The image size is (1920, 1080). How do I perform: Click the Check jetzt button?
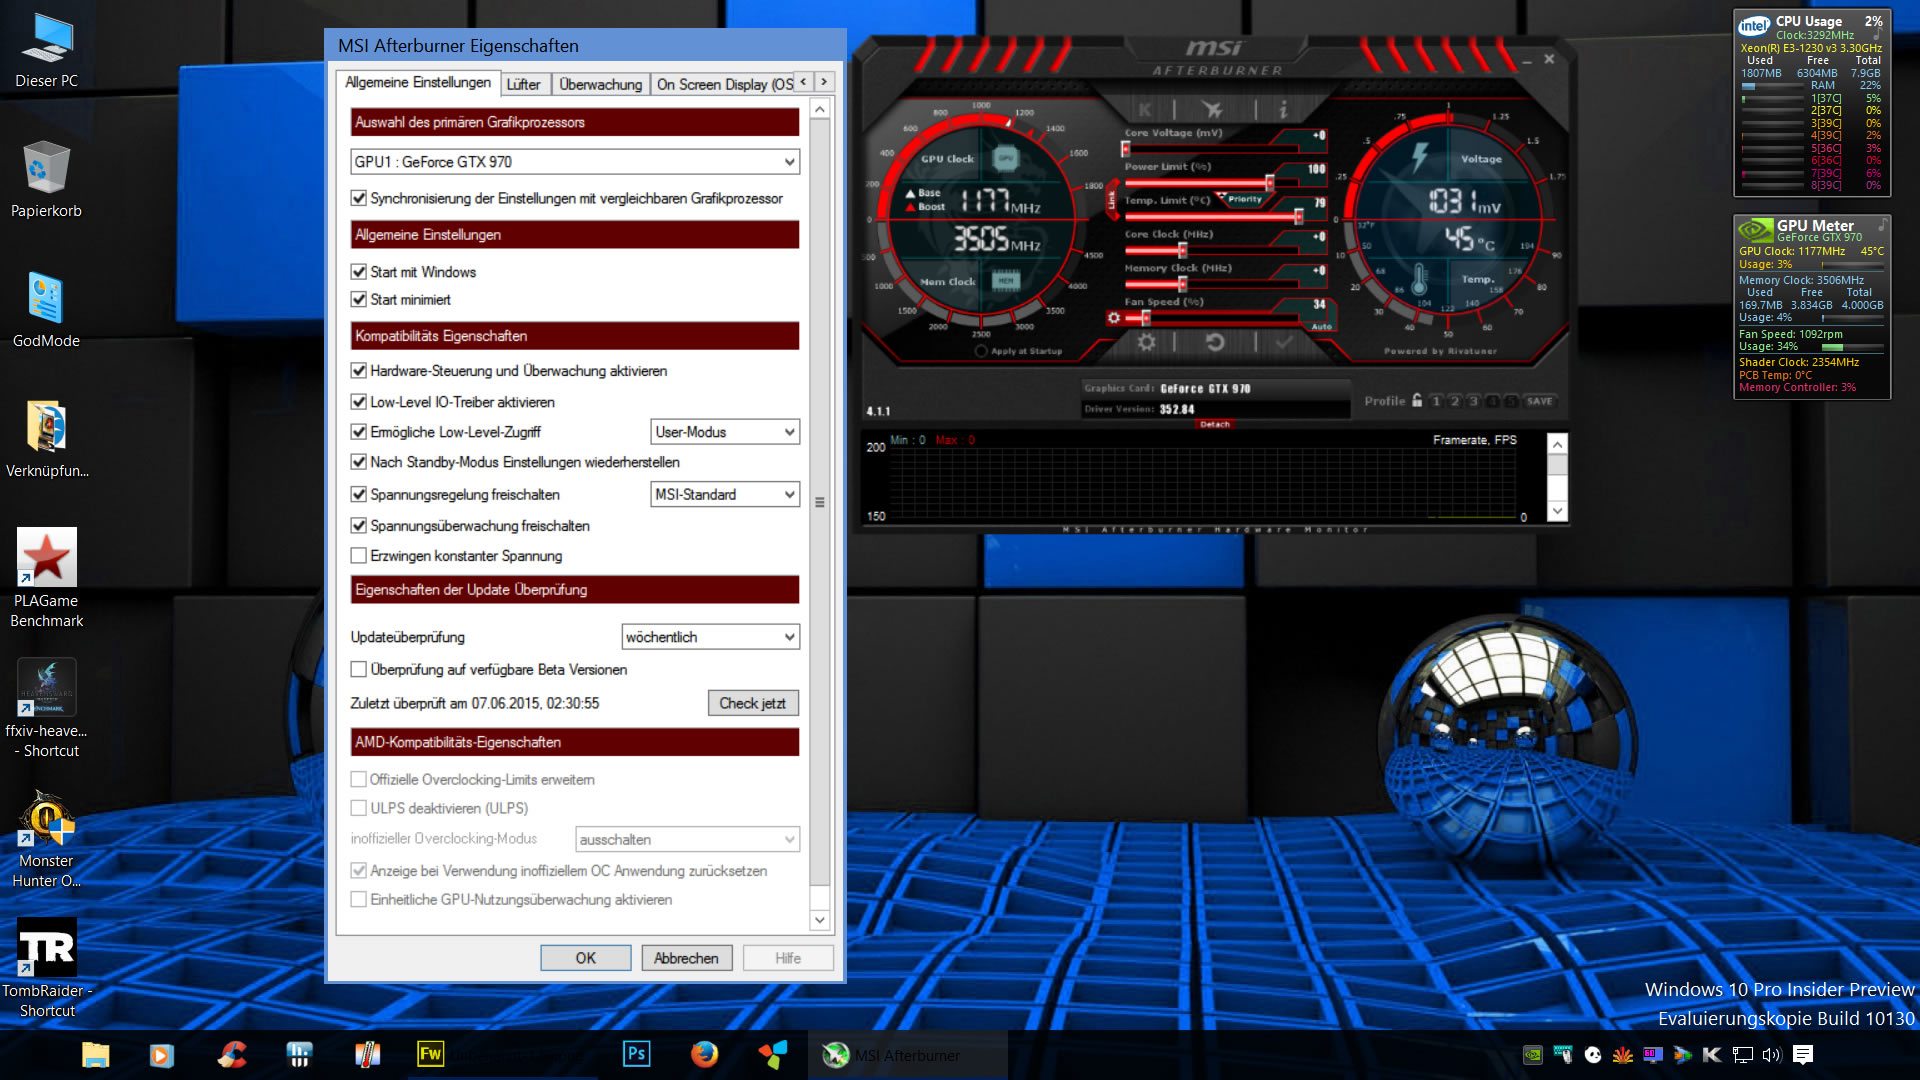click(x=752, y=703)
